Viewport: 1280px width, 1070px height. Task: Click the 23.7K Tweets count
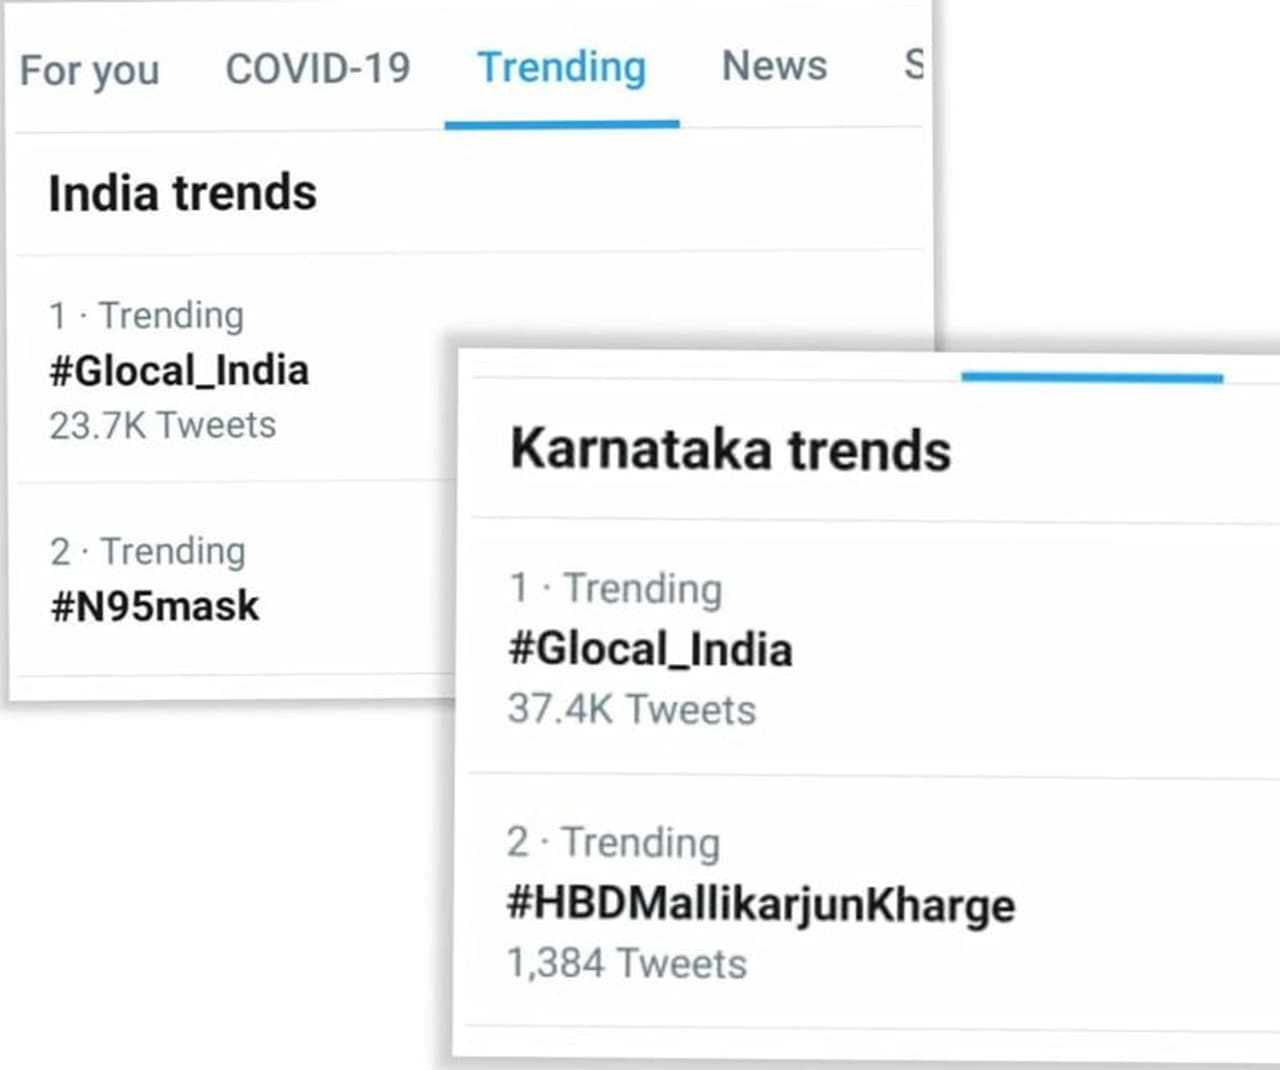pyautogui.click(x=162, y=426)
